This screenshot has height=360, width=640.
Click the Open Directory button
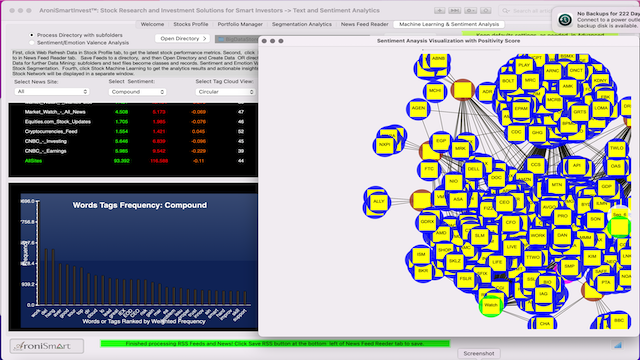[182, 38]
